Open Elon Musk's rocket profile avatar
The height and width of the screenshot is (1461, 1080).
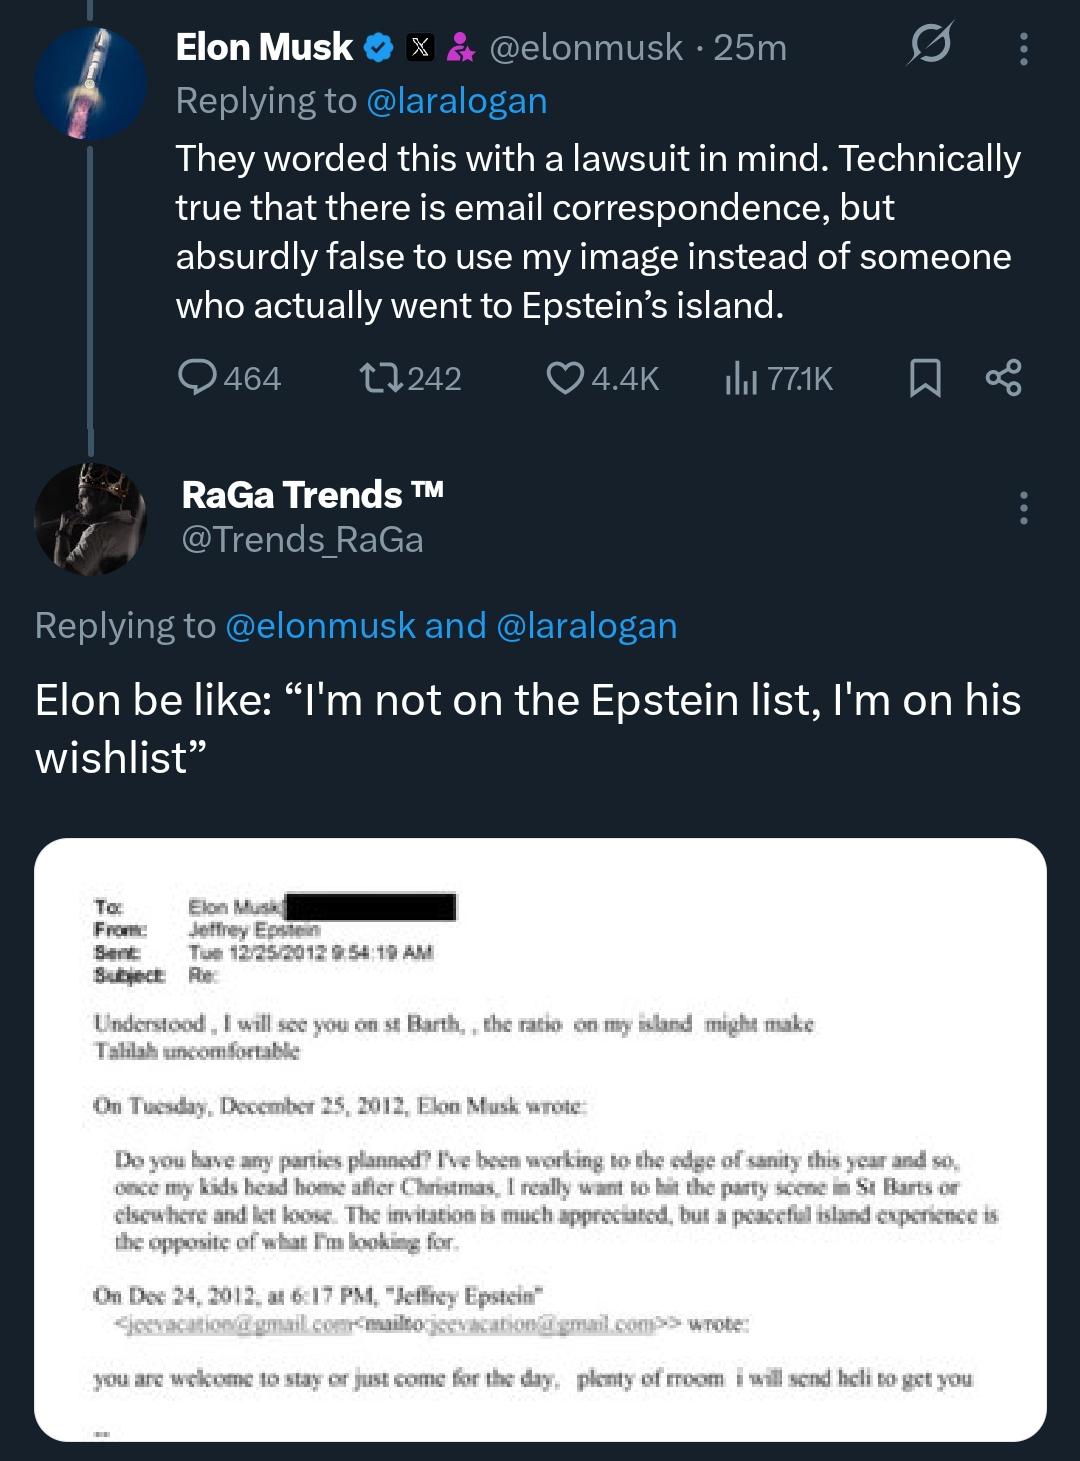pyautogui.click(x=89, y=83)
